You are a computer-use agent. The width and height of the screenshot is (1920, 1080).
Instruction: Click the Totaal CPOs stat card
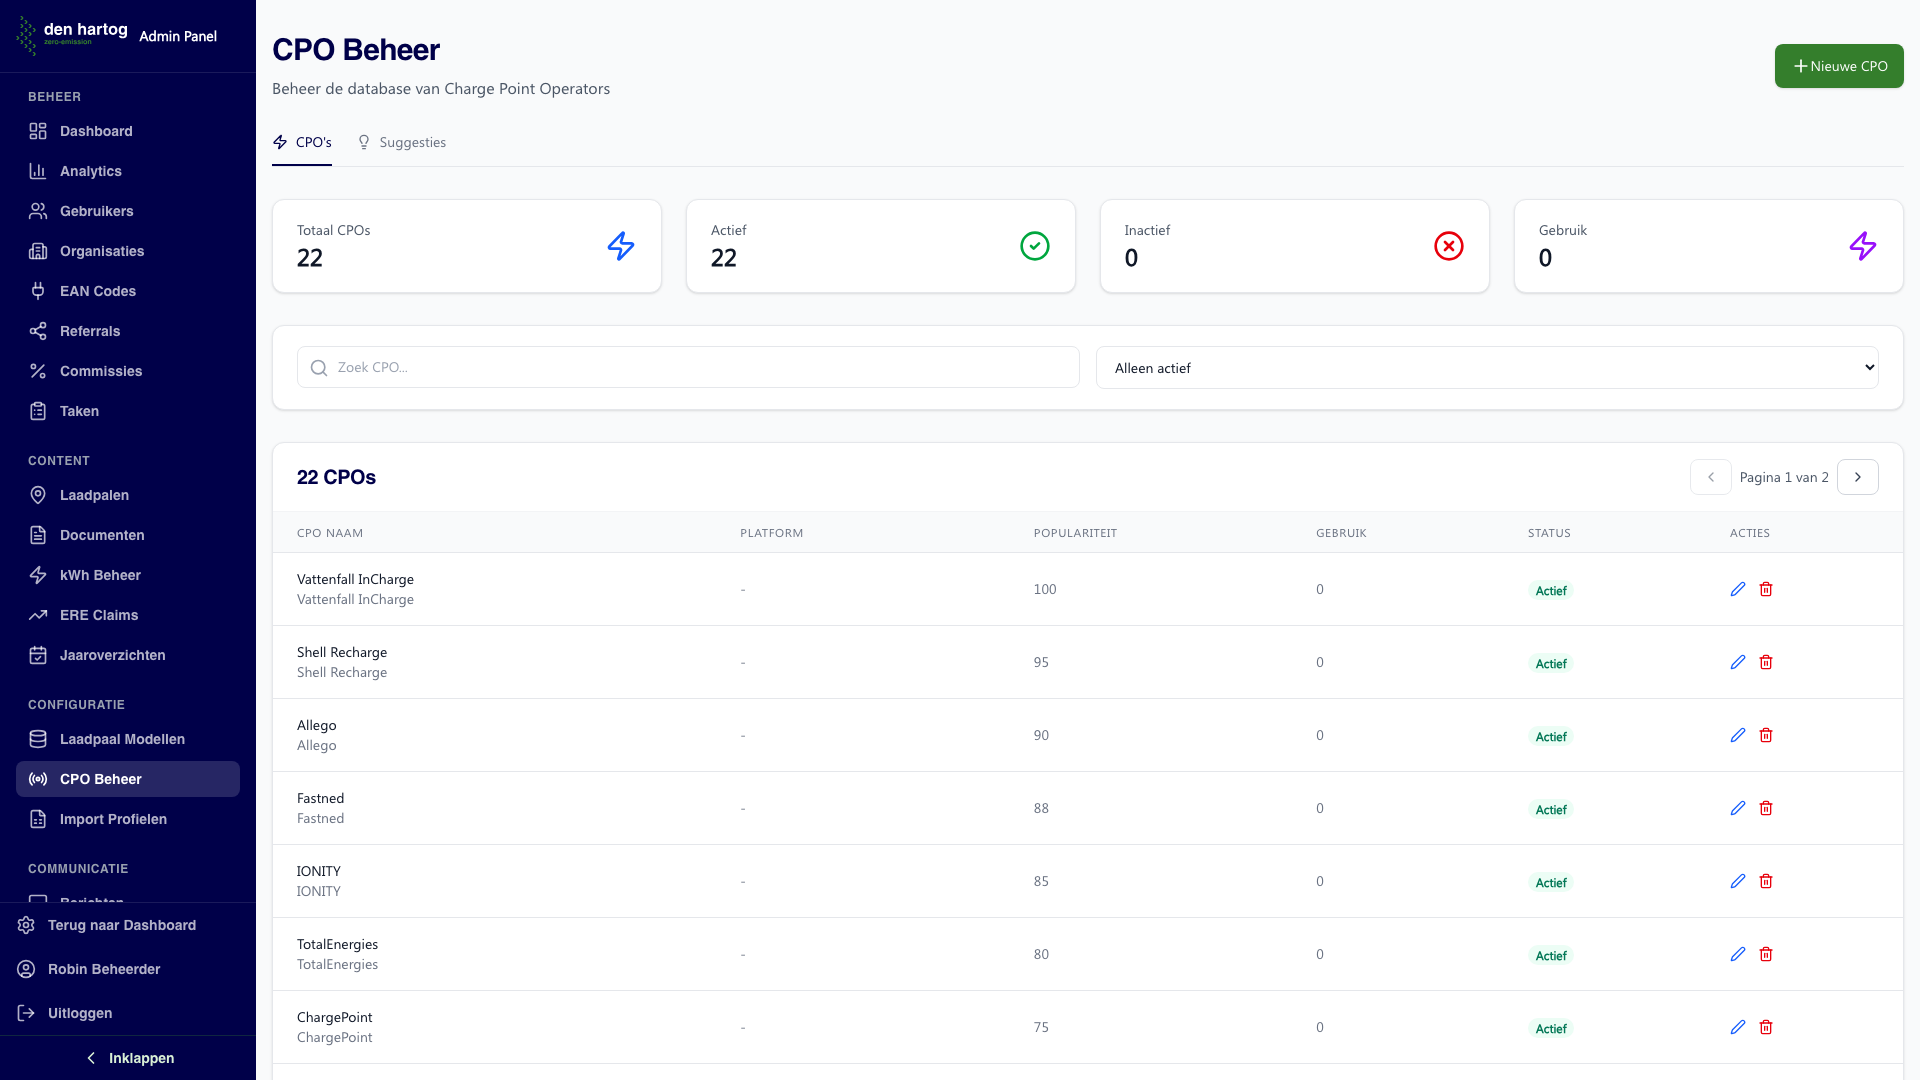coord(467,246)
